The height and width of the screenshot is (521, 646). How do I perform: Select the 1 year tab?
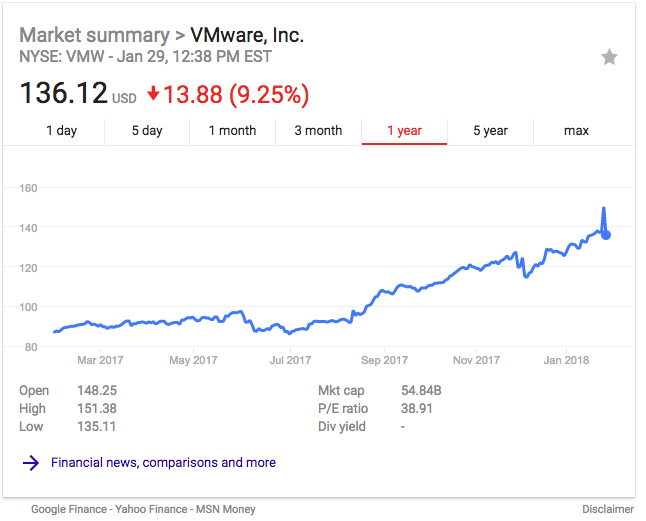pyautogui.click(x=404, y=131)
